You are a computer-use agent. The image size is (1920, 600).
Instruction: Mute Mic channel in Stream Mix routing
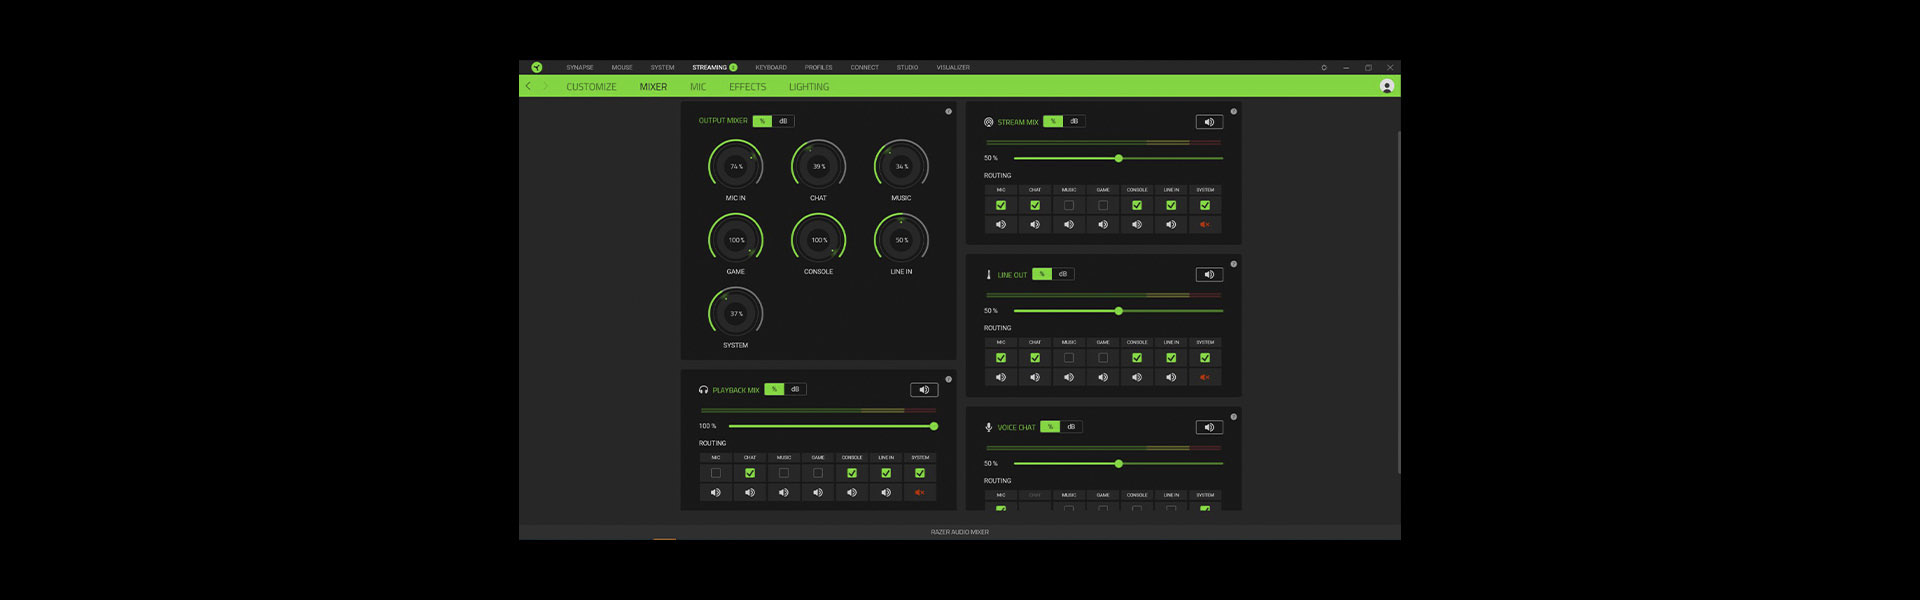[1001, 225]
